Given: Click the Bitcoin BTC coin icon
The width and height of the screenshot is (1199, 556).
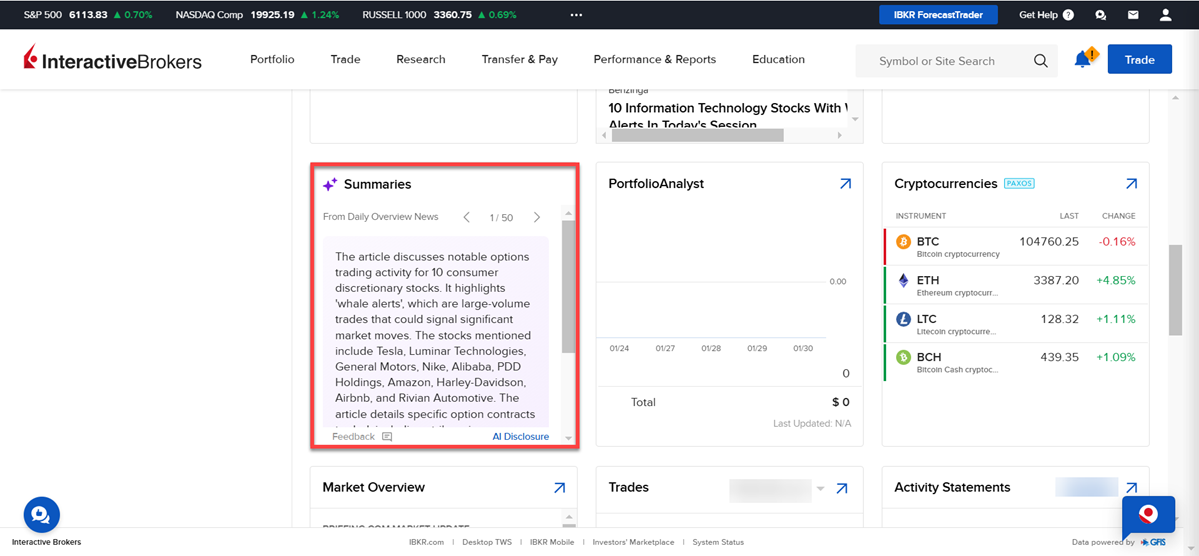Looking at the screenshot, I should click(x=903, y=242).
